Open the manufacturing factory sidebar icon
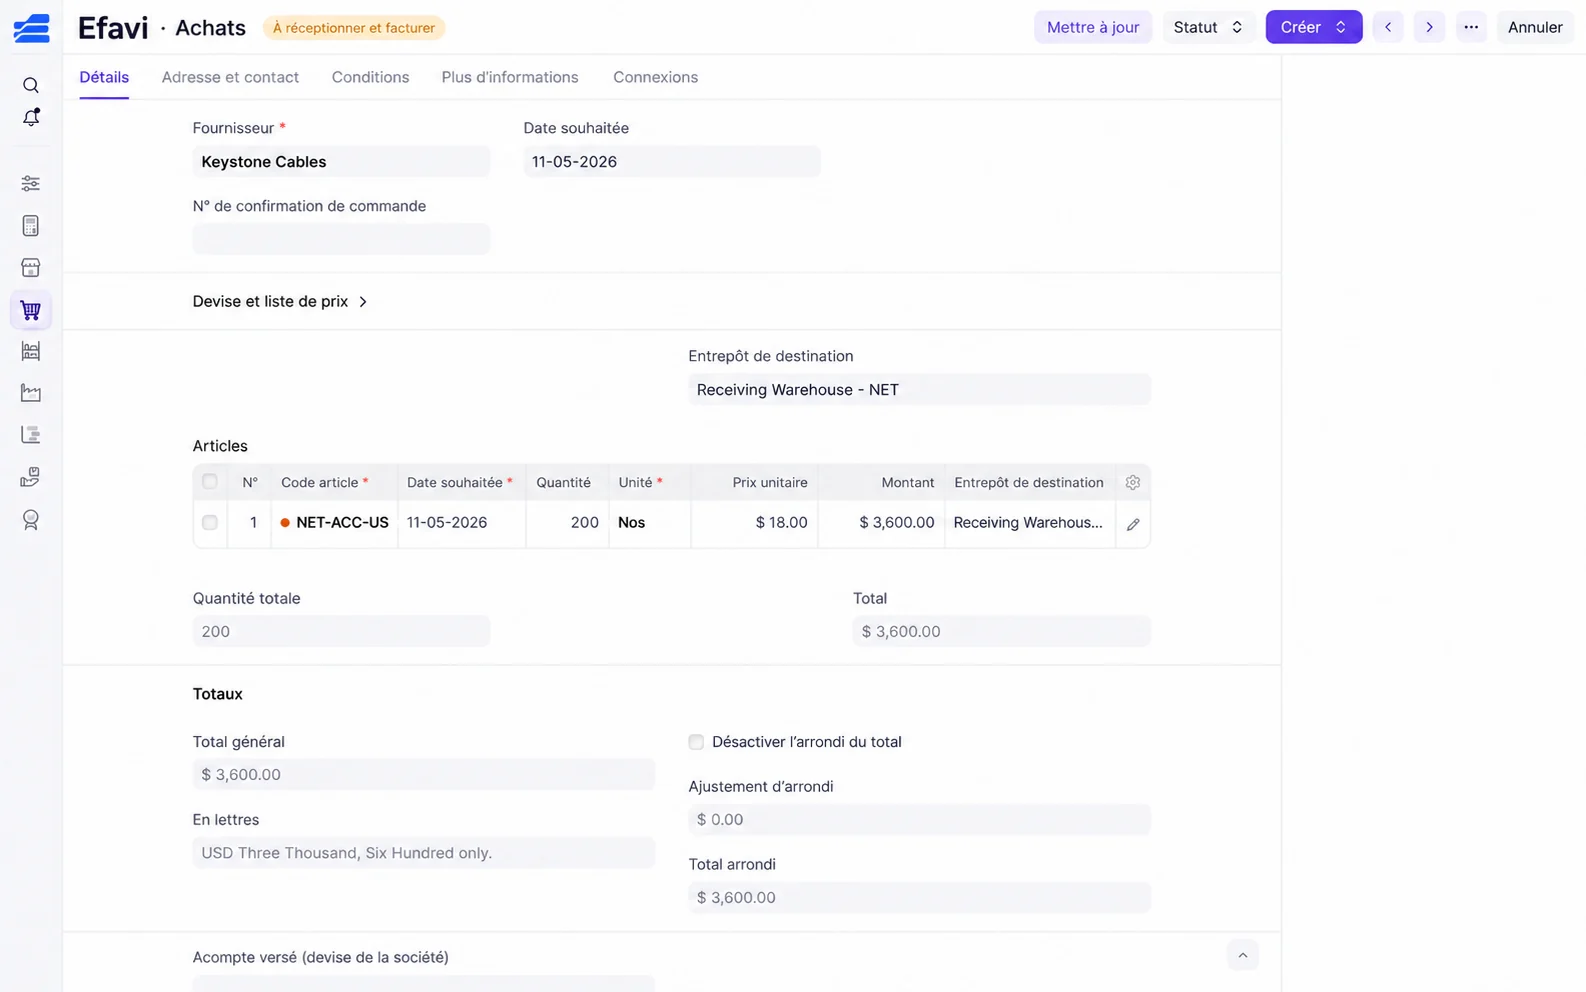The image size is (1586, 992). tap(31, 393)
